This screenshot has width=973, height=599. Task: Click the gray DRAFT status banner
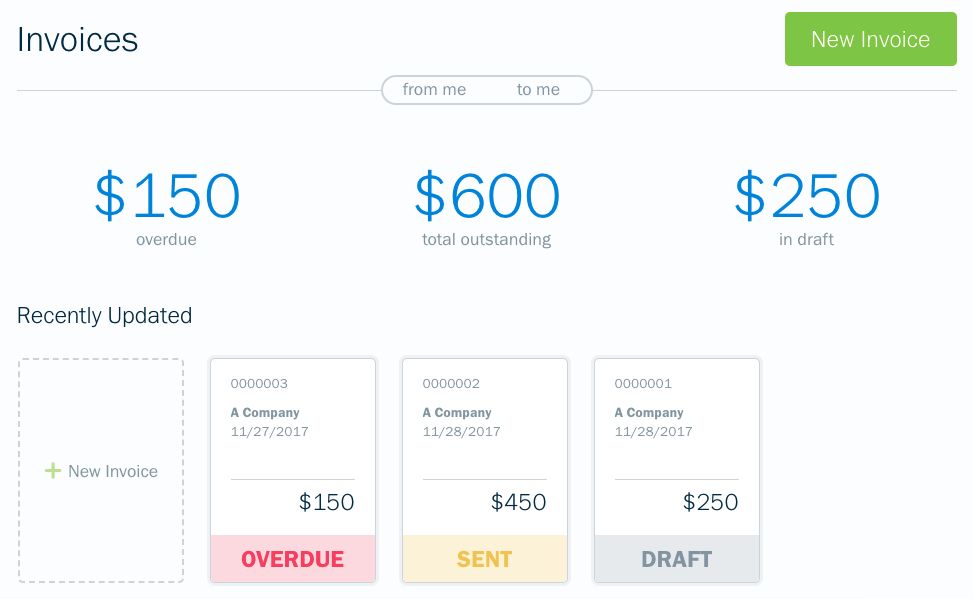(x=677, y=559)
